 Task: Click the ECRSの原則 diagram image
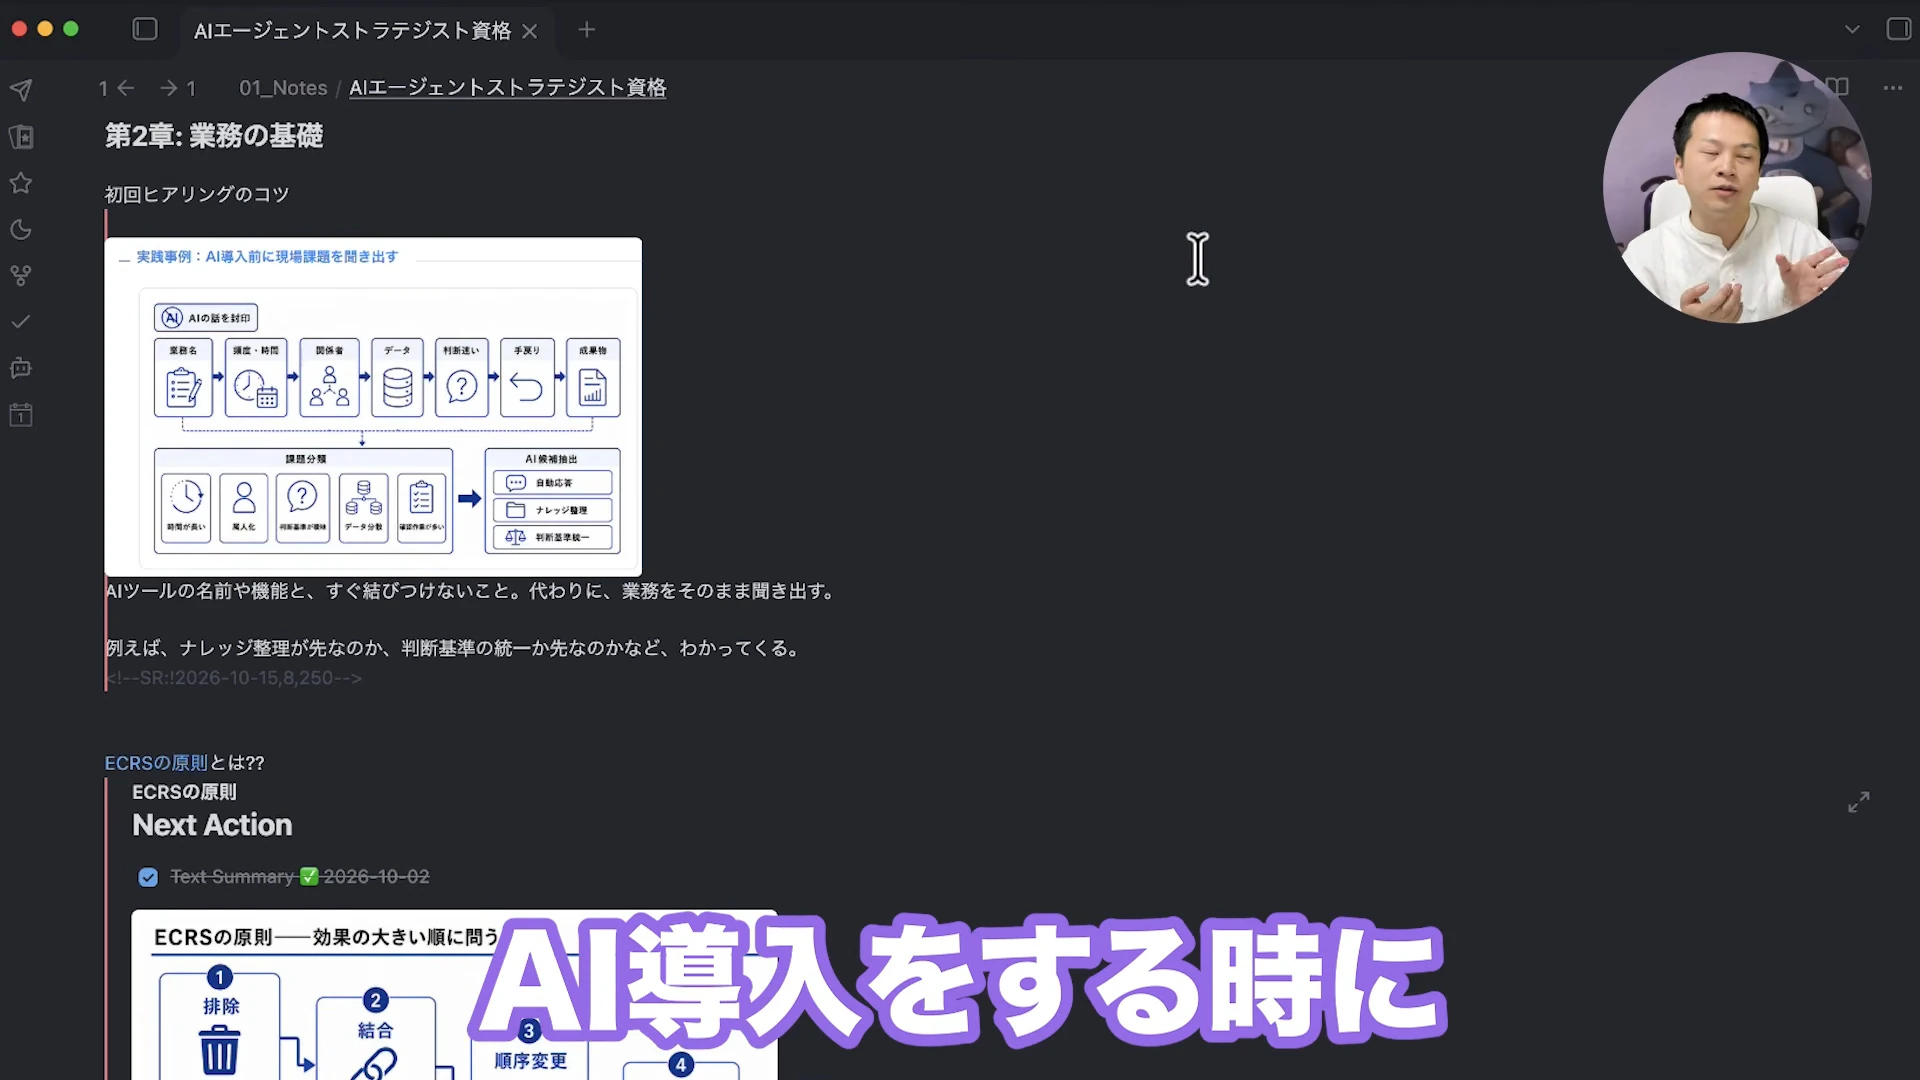pyautogui.click(x=454, y=995)
